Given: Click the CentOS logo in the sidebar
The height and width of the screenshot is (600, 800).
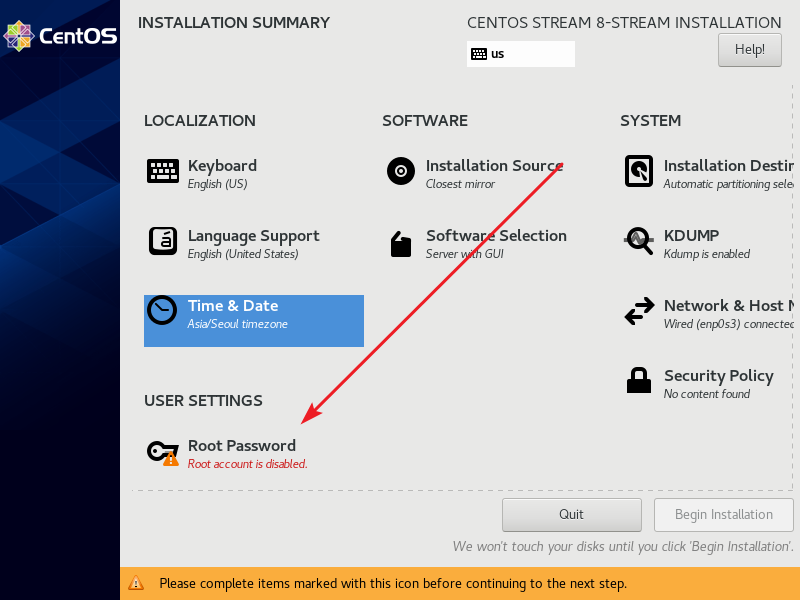Looking at the screenshot, I should tap(60, 36).
